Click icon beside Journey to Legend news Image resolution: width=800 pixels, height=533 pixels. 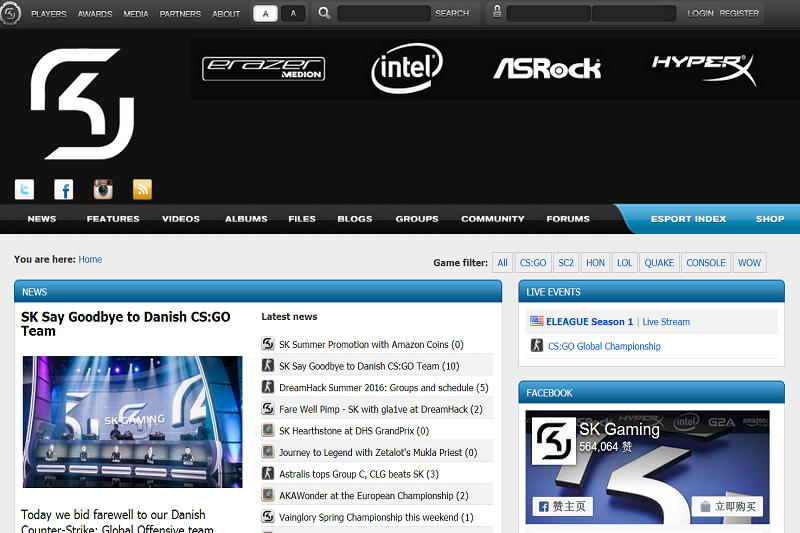(x=268, y=451)
